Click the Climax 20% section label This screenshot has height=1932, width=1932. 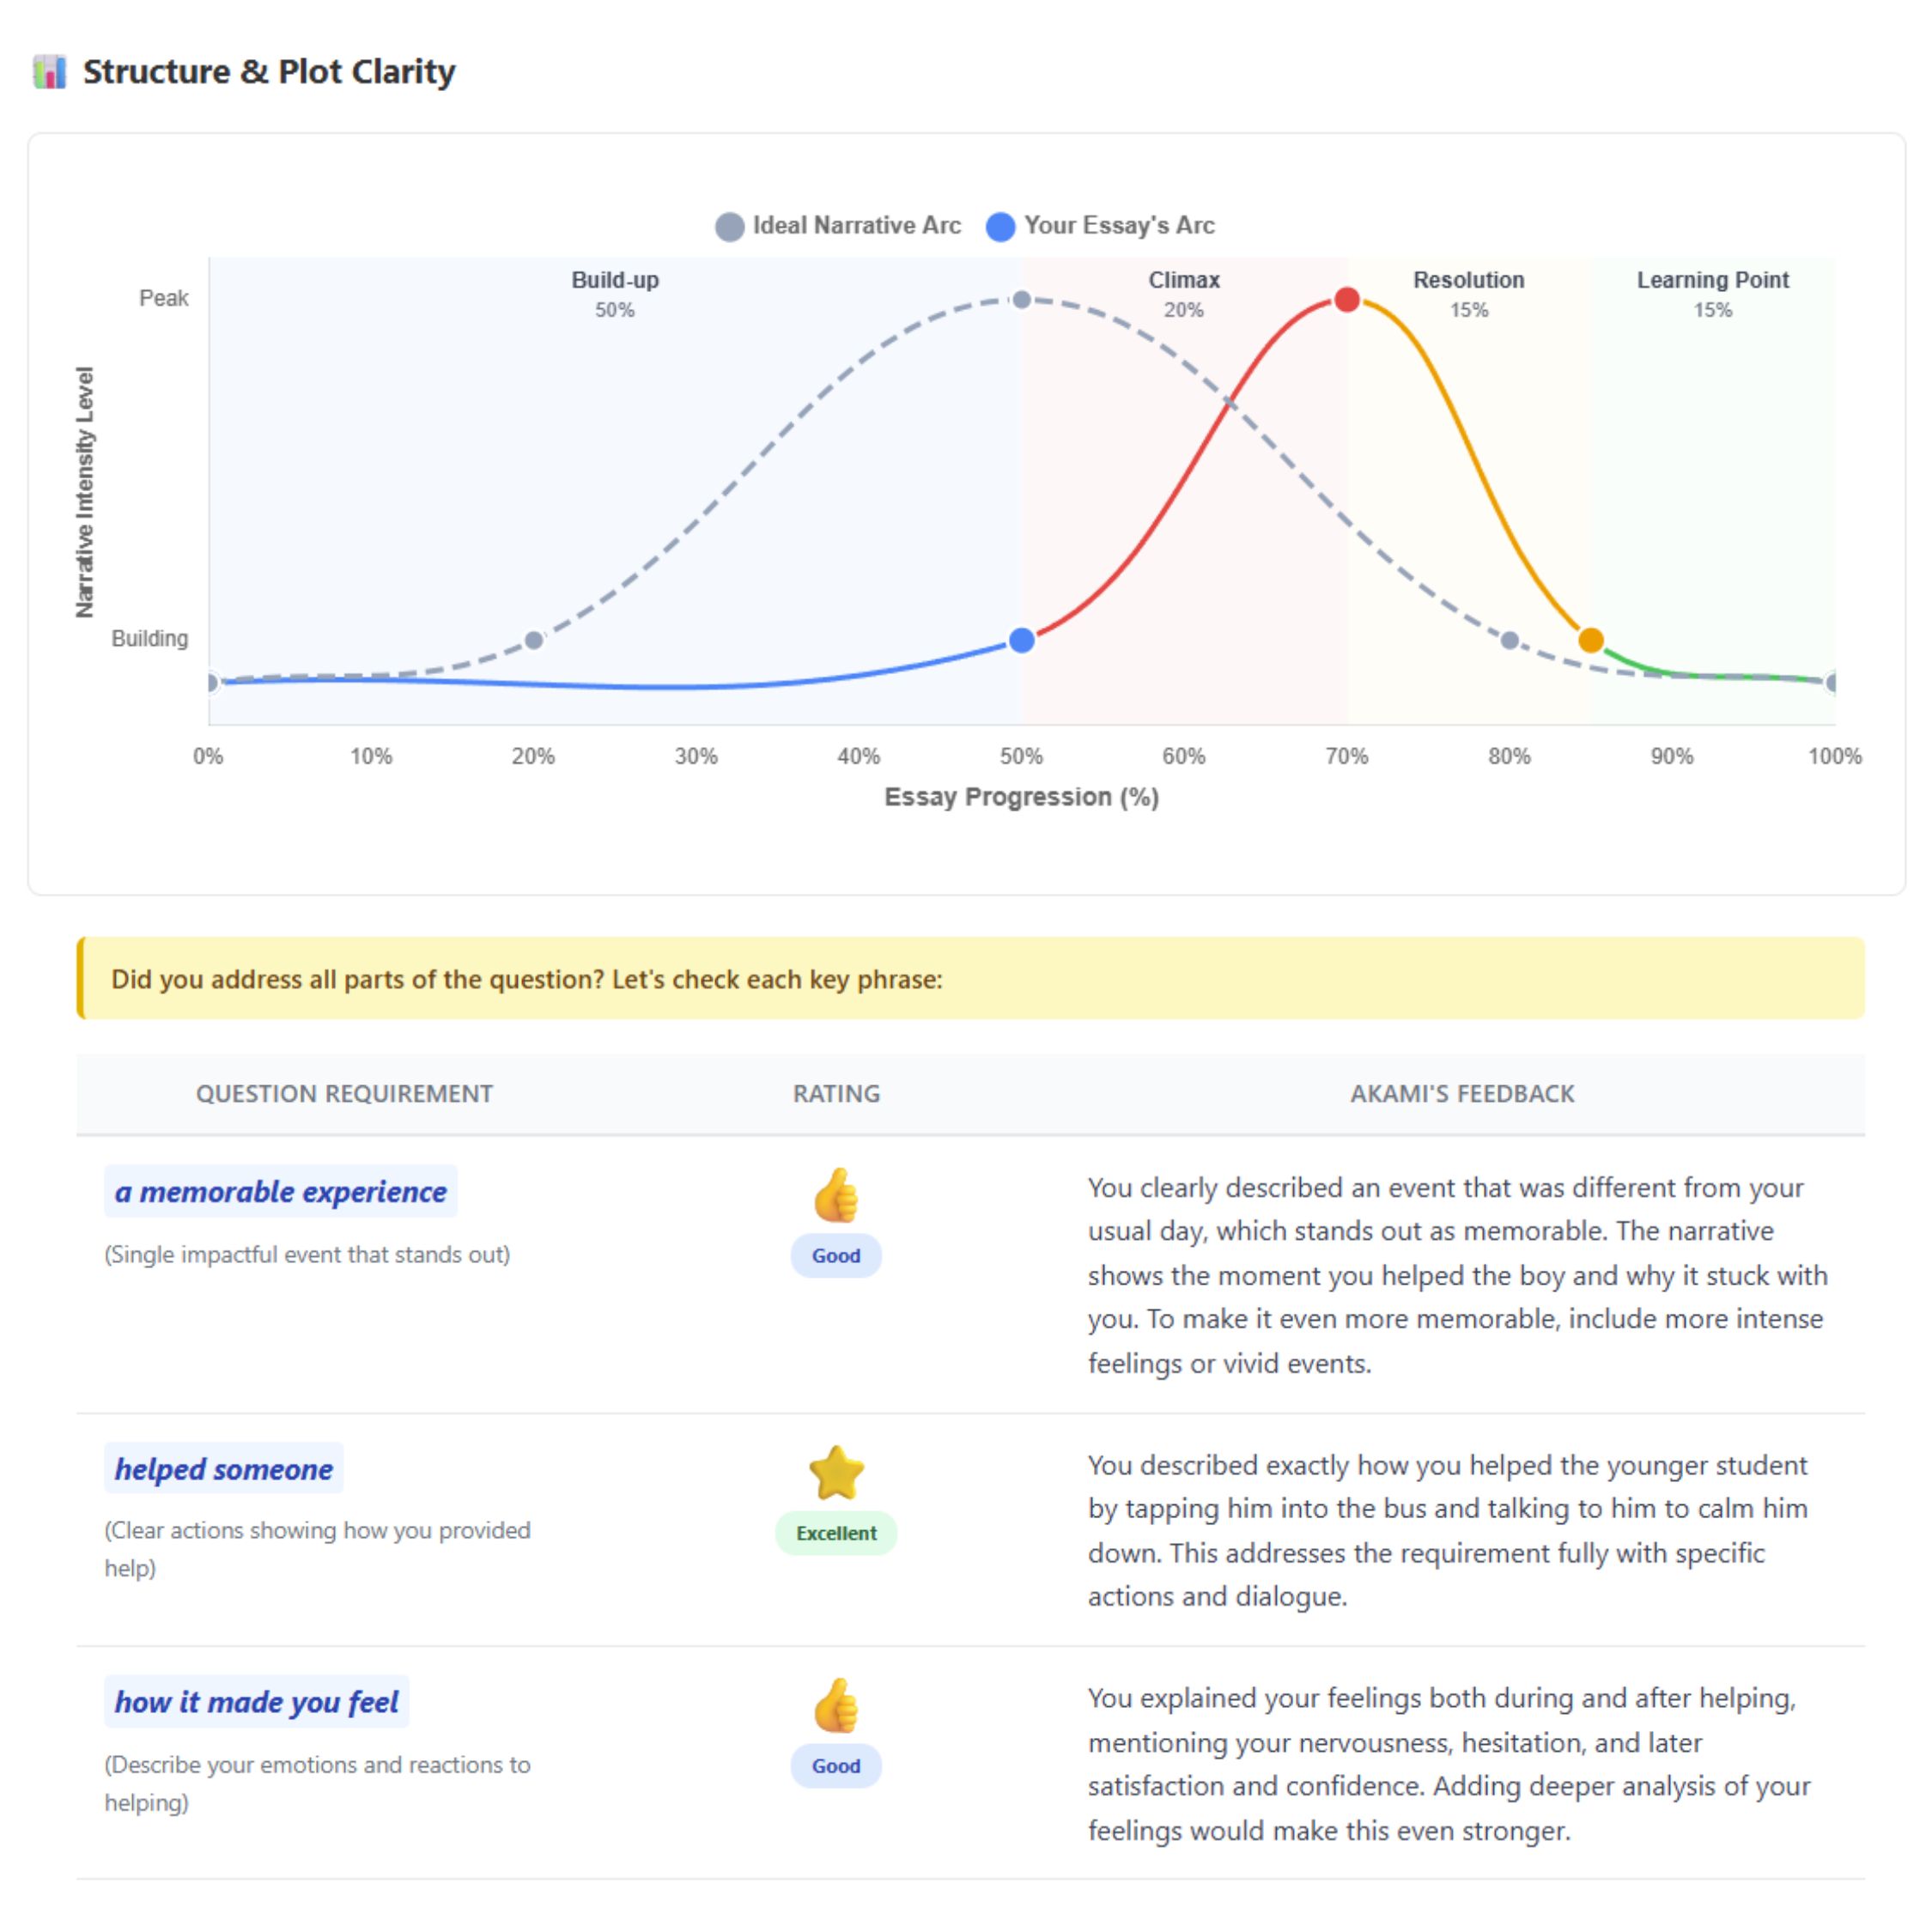[1184, 293]
